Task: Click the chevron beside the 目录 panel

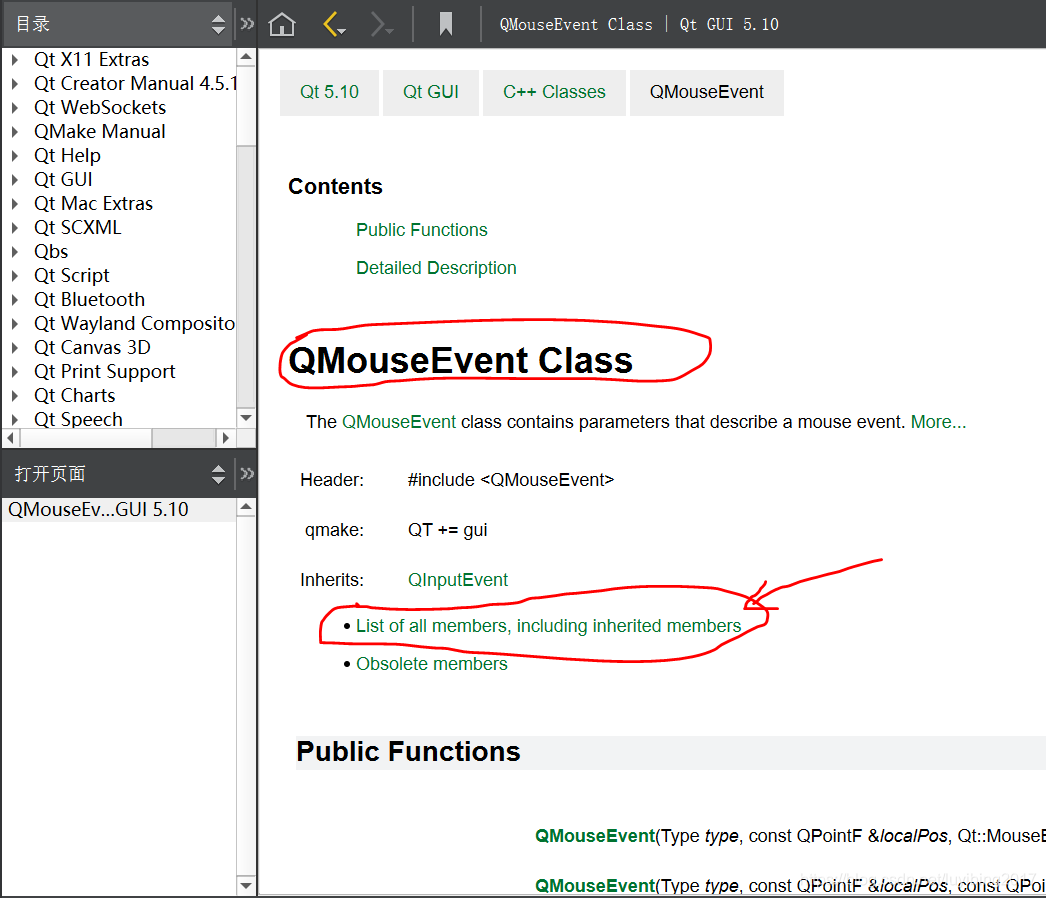Action: [x=247, y=25]
